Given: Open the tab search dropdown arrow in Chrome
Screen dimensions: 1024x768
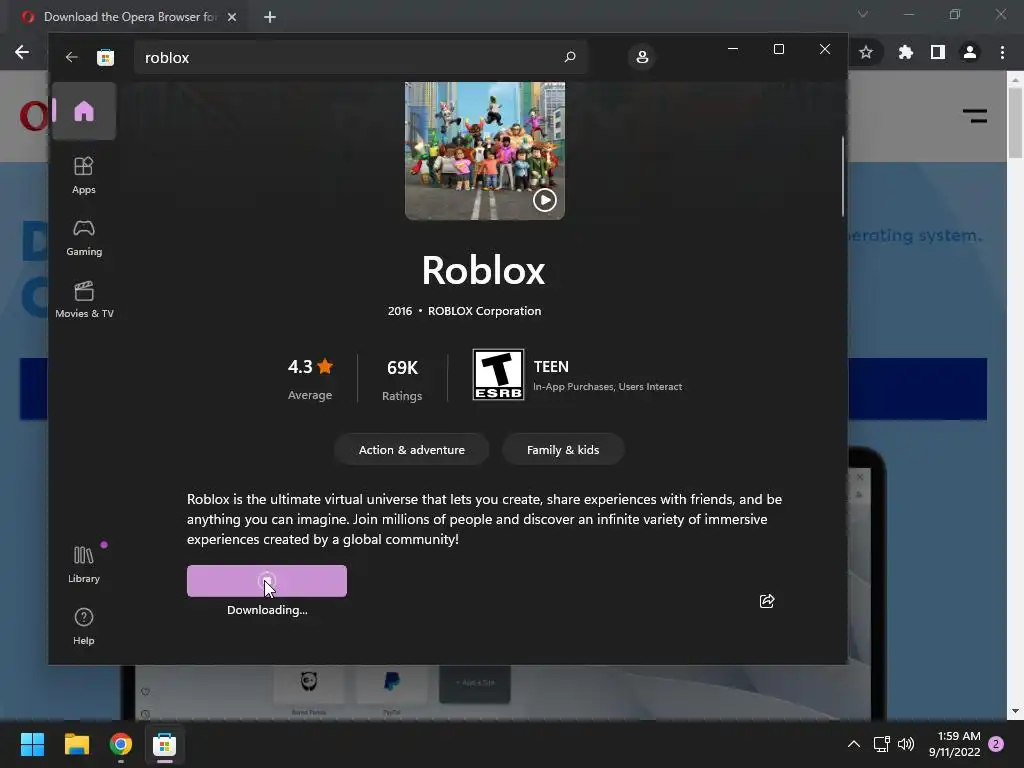Looking at the screenshot, I should (x=863, y=14).
